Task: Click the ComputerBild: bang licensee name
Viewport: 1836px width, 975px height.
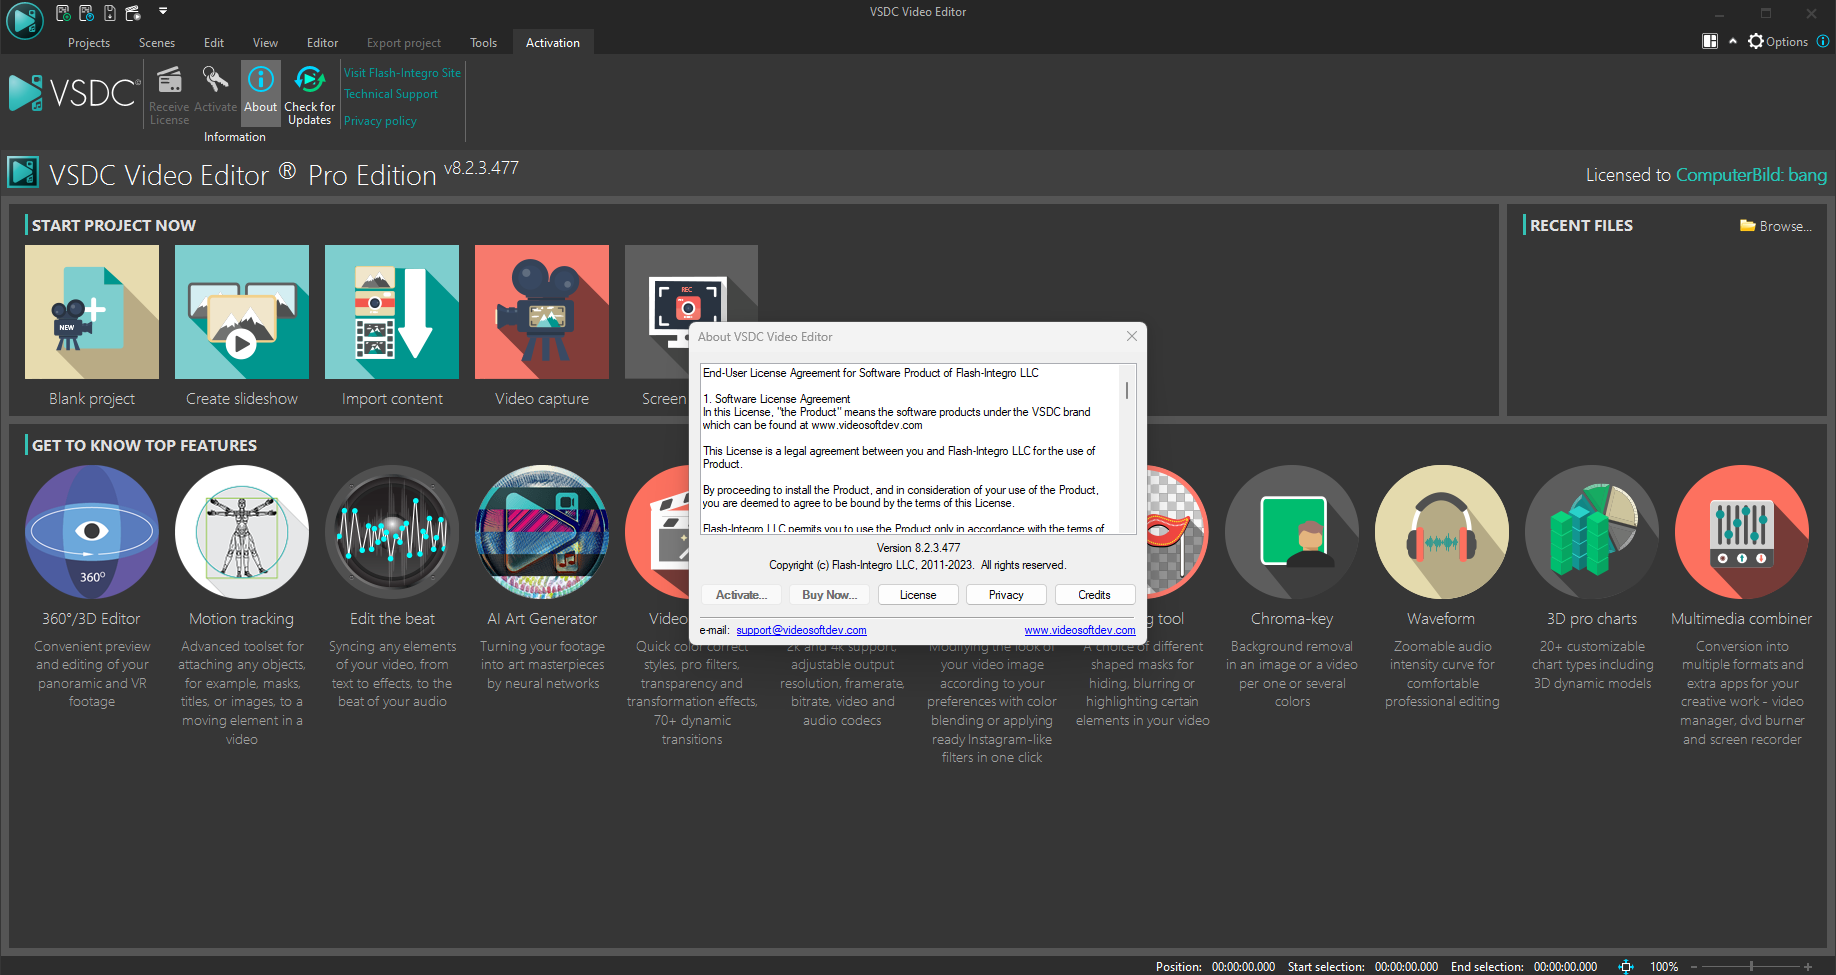Action: [x=1751, y=175]
